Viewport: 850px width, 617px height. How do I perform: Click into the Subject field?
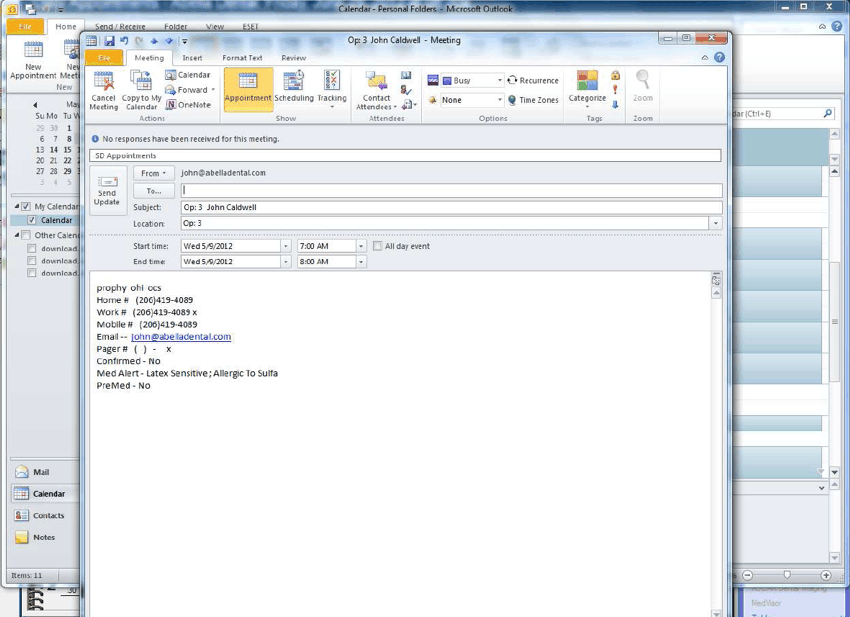451,207
